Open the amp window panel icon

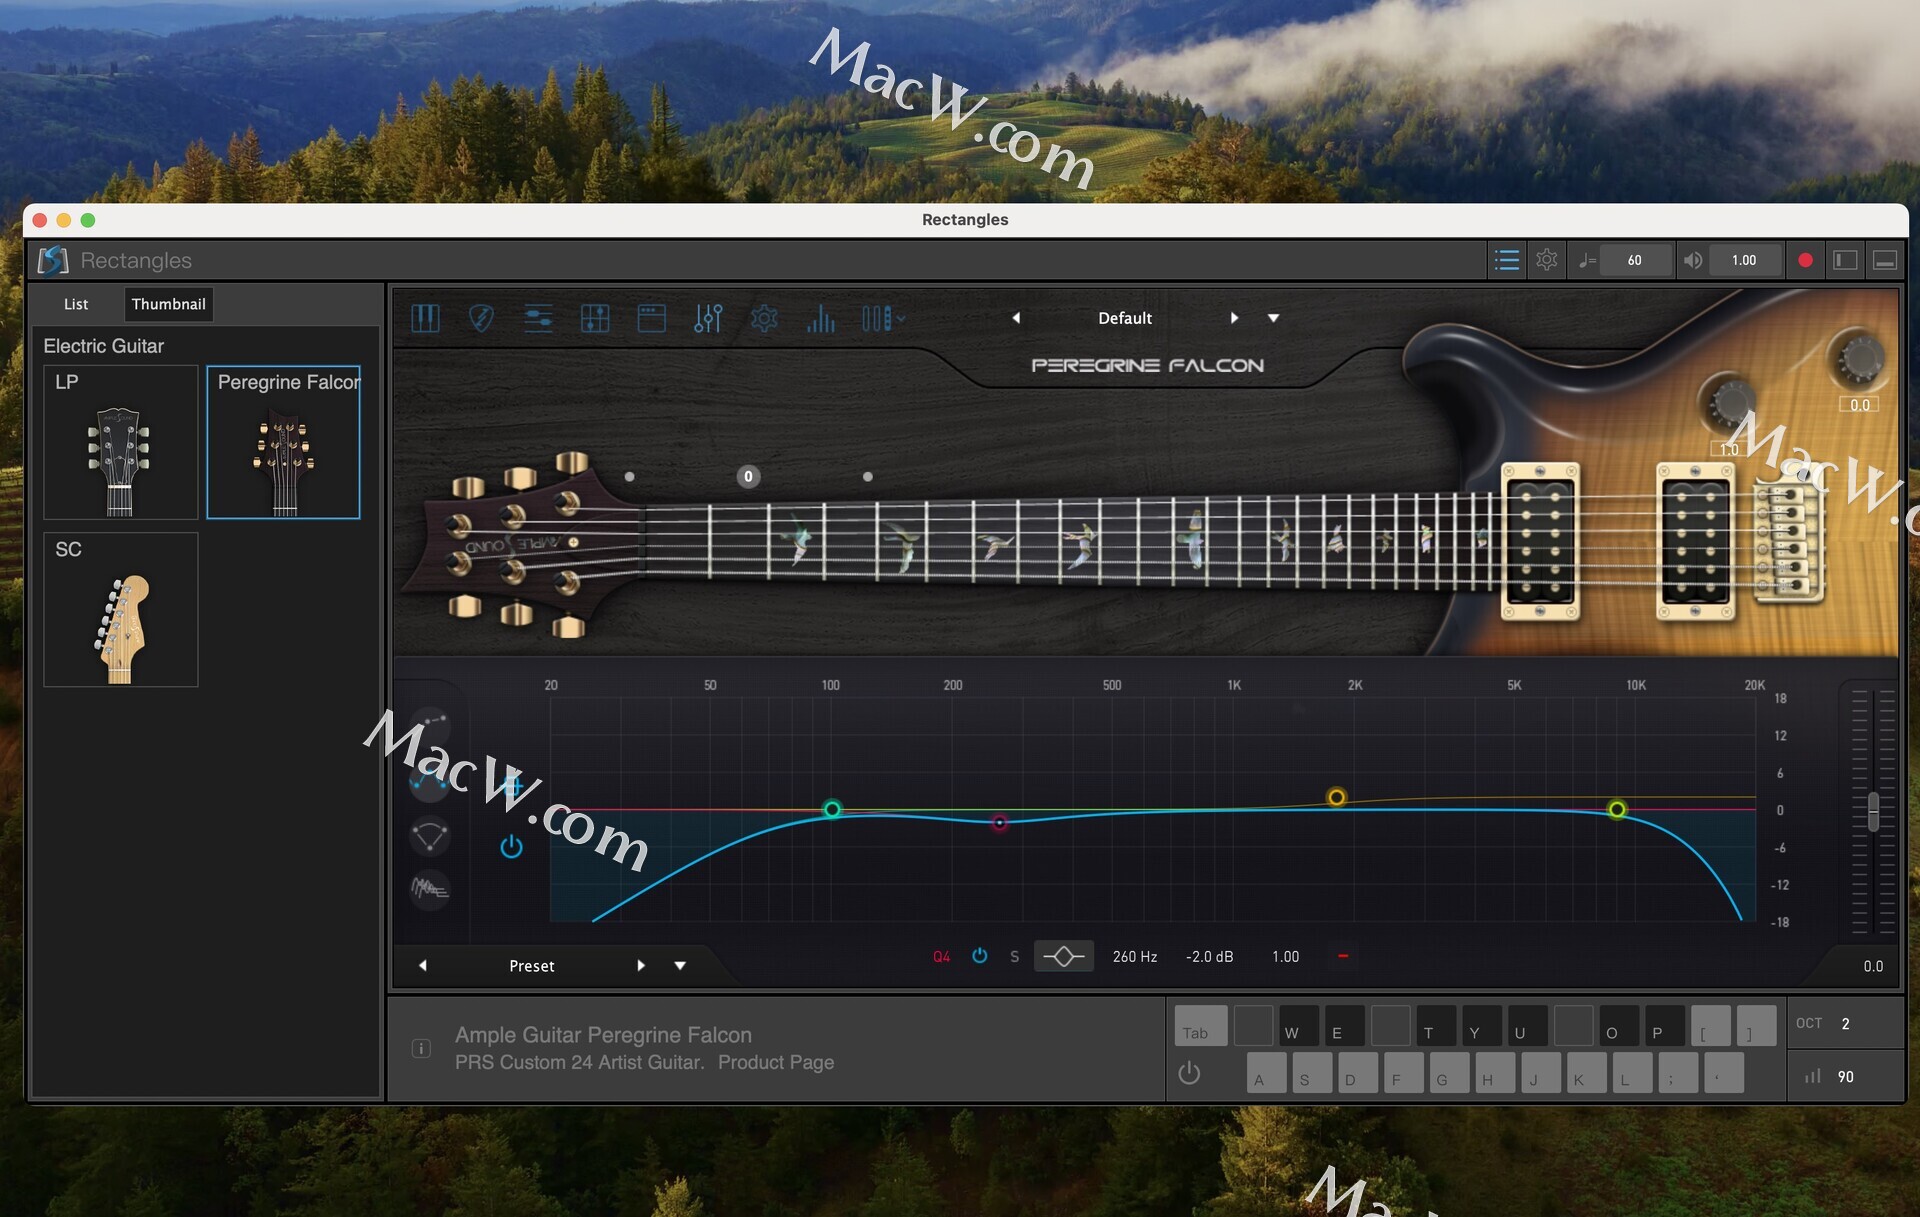coord(652,319)
